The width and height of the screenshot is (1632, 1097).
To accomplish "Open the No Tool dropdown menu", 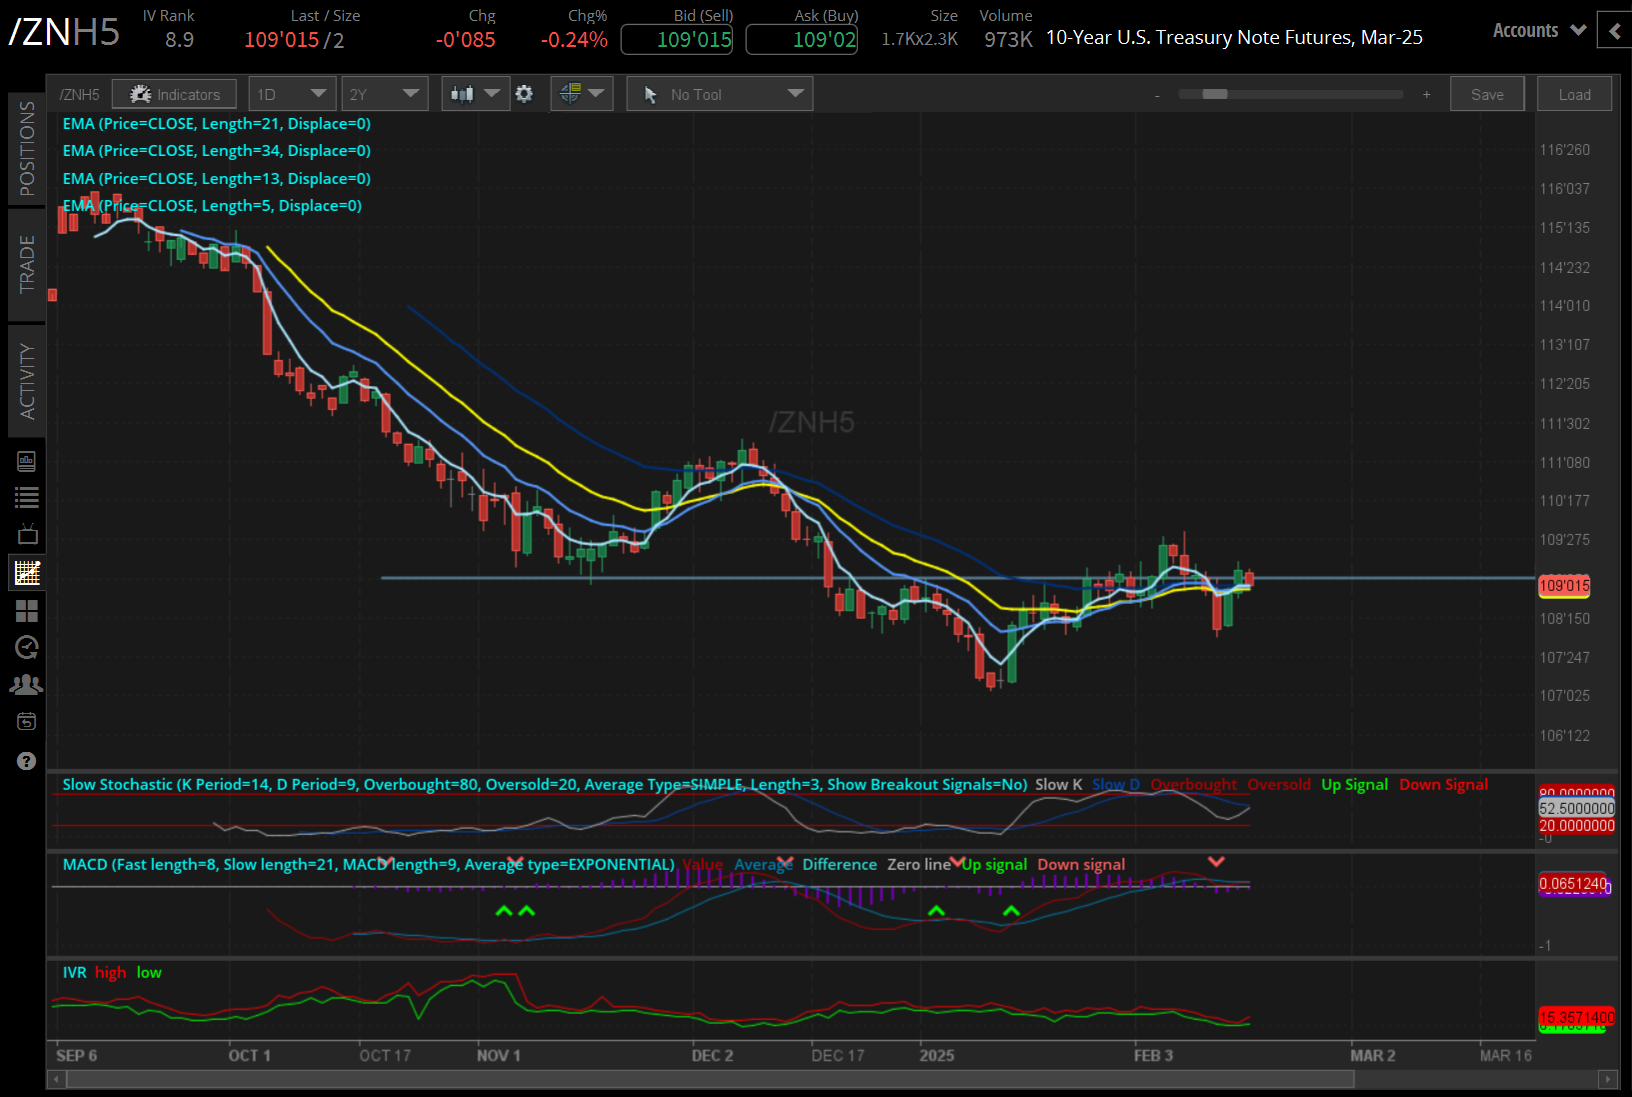I will tap(719, 93).
